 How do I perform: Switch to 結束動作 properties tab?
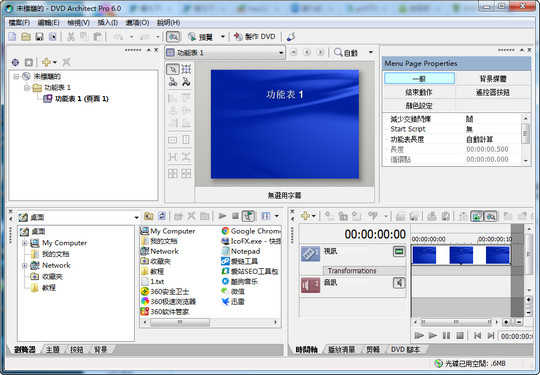click(x=419, y=92)
